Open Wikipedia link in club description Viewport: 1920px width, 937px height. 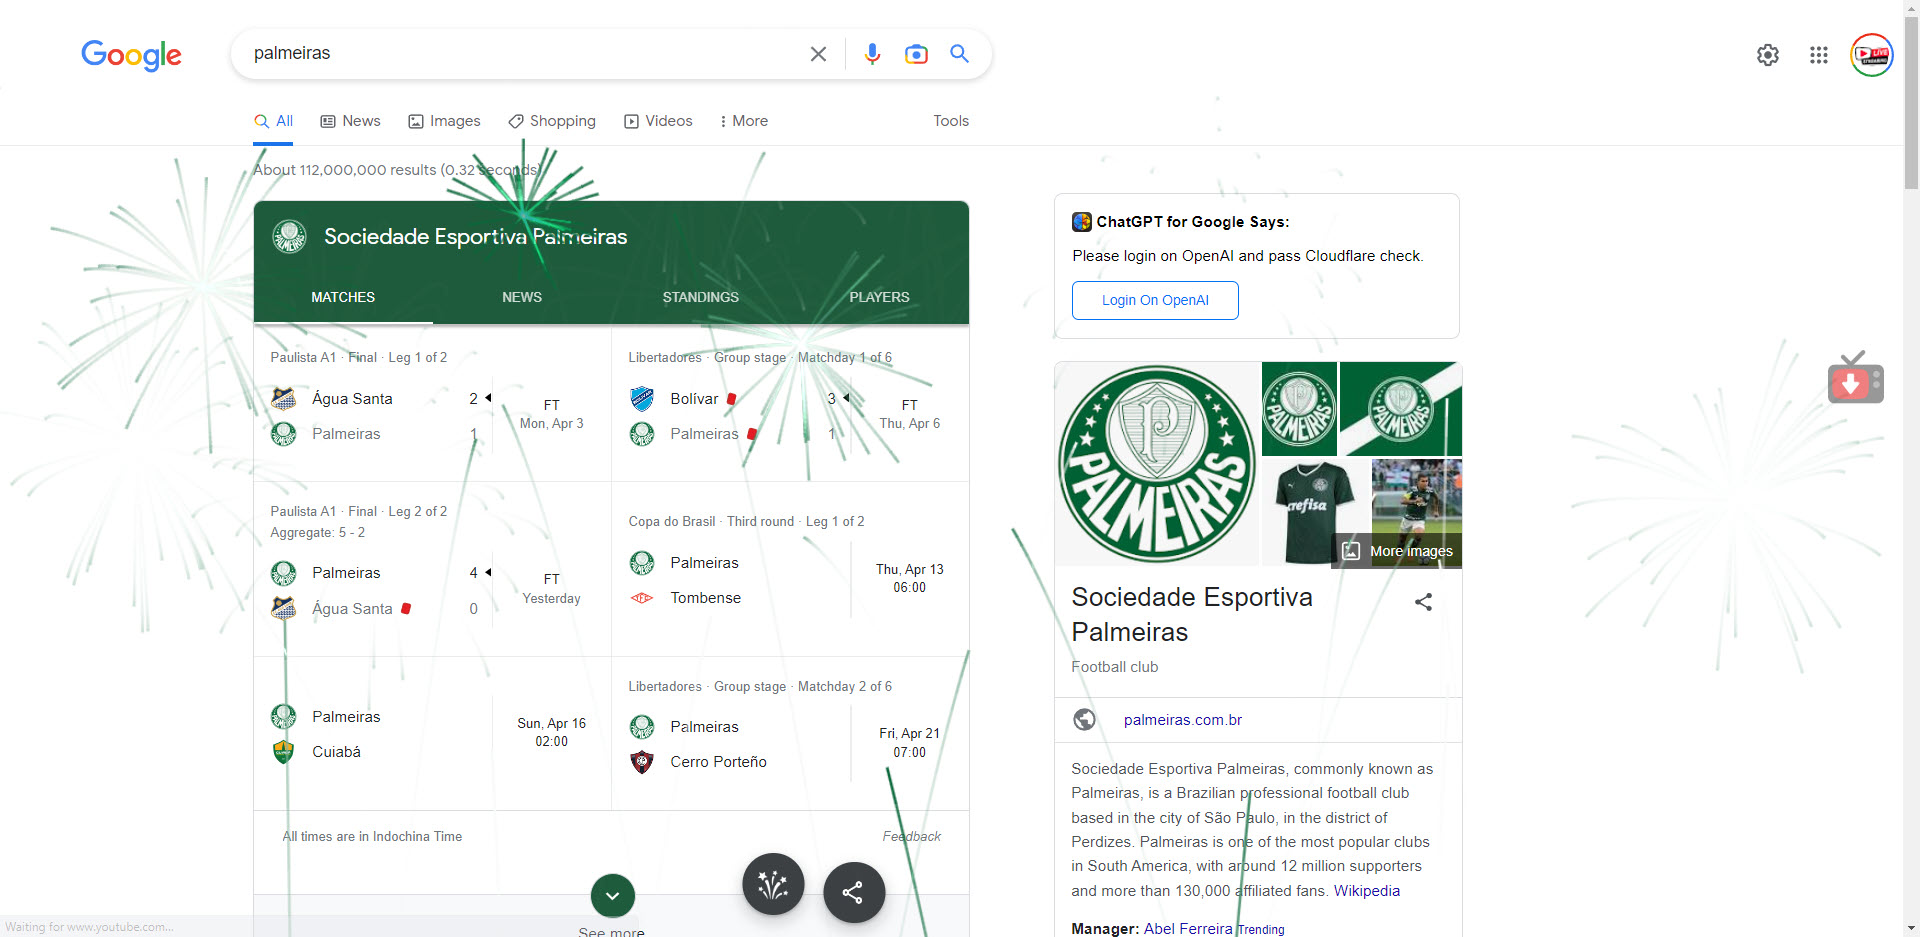pyautogui.click(x=1367, y=891)
